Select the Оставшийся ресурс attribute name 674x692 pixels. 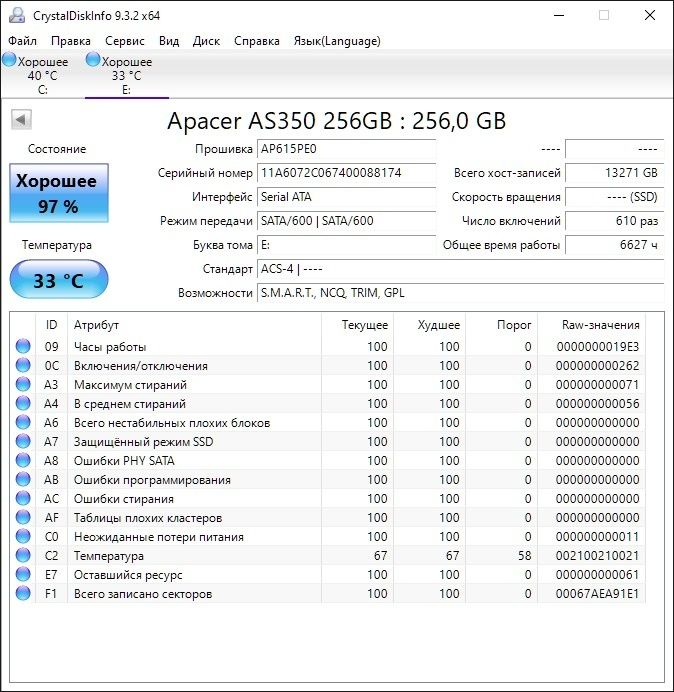(128, 575)
